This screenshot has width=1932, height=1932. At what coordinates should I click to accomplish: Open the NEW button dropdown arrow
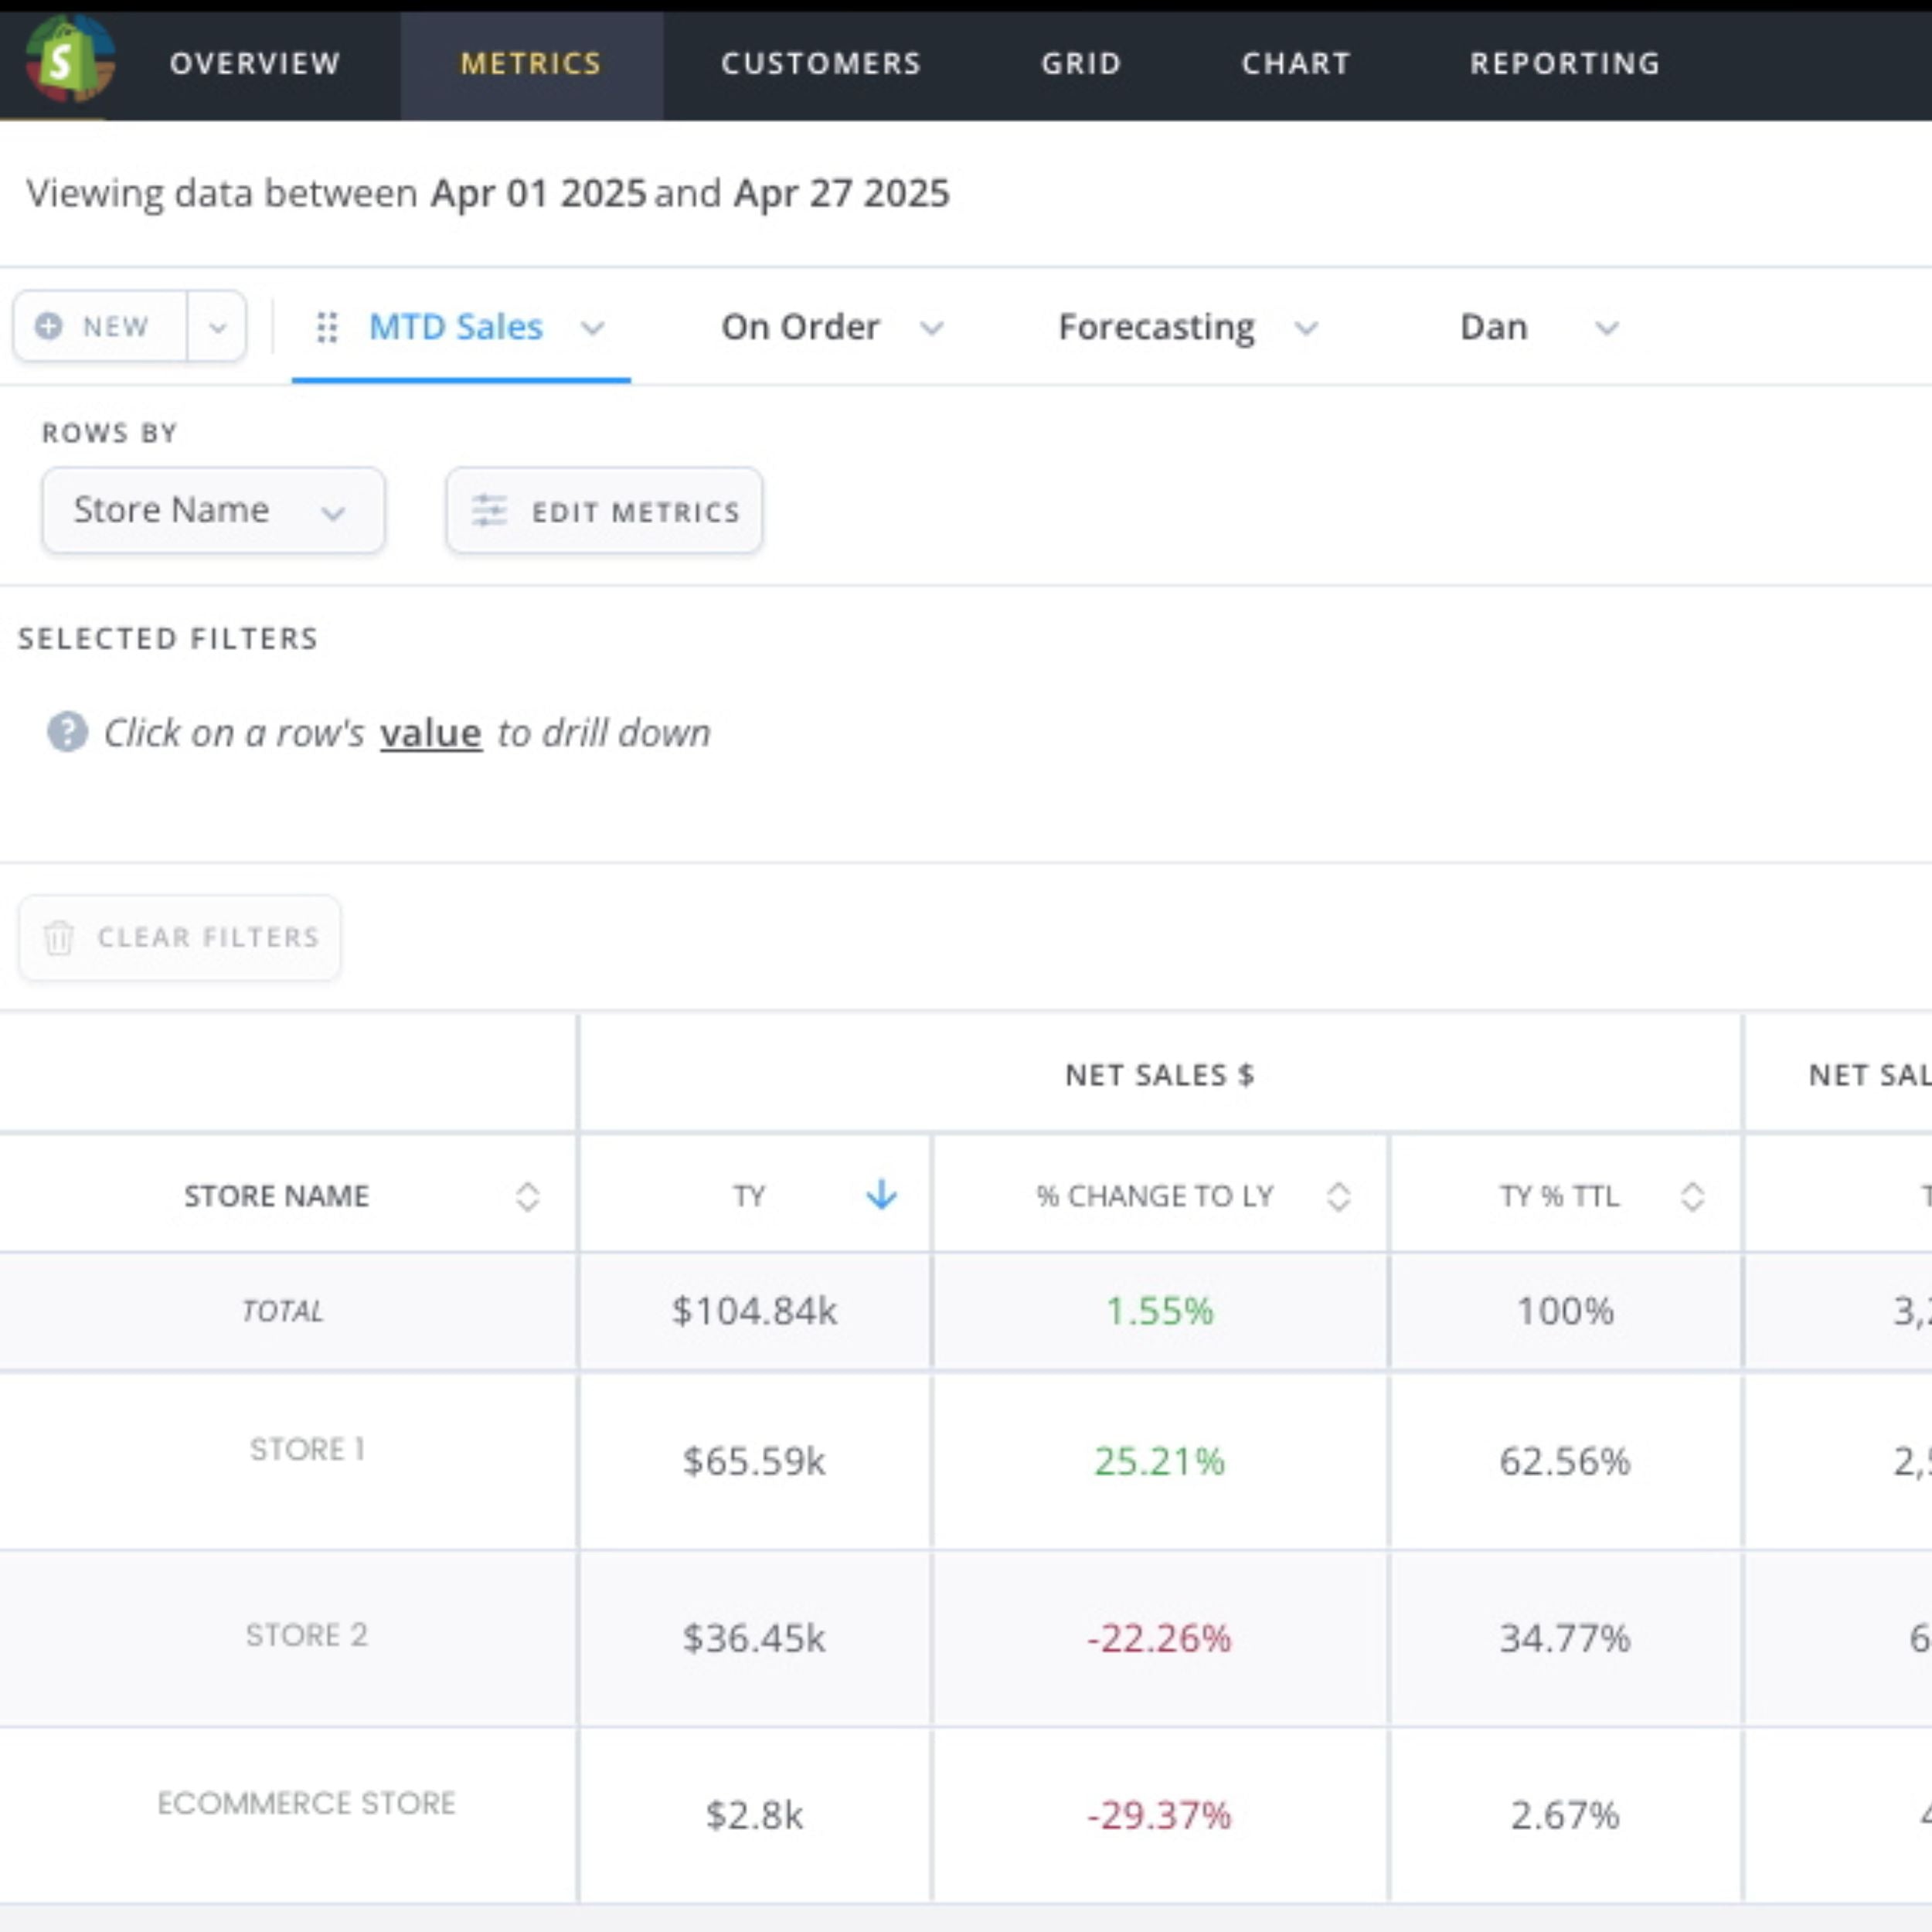pyautogui.click(x=217, y=327)
